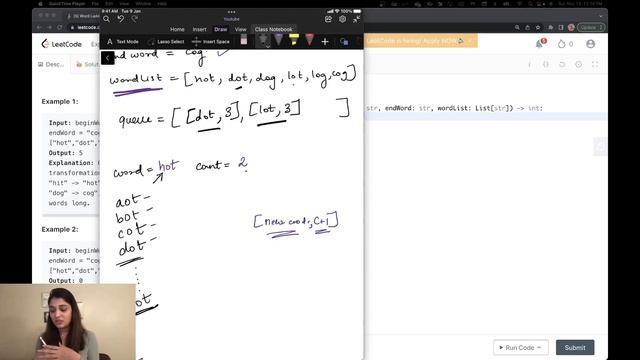
Task: Open Chrome profile avatar
Action: coord(571,27)
